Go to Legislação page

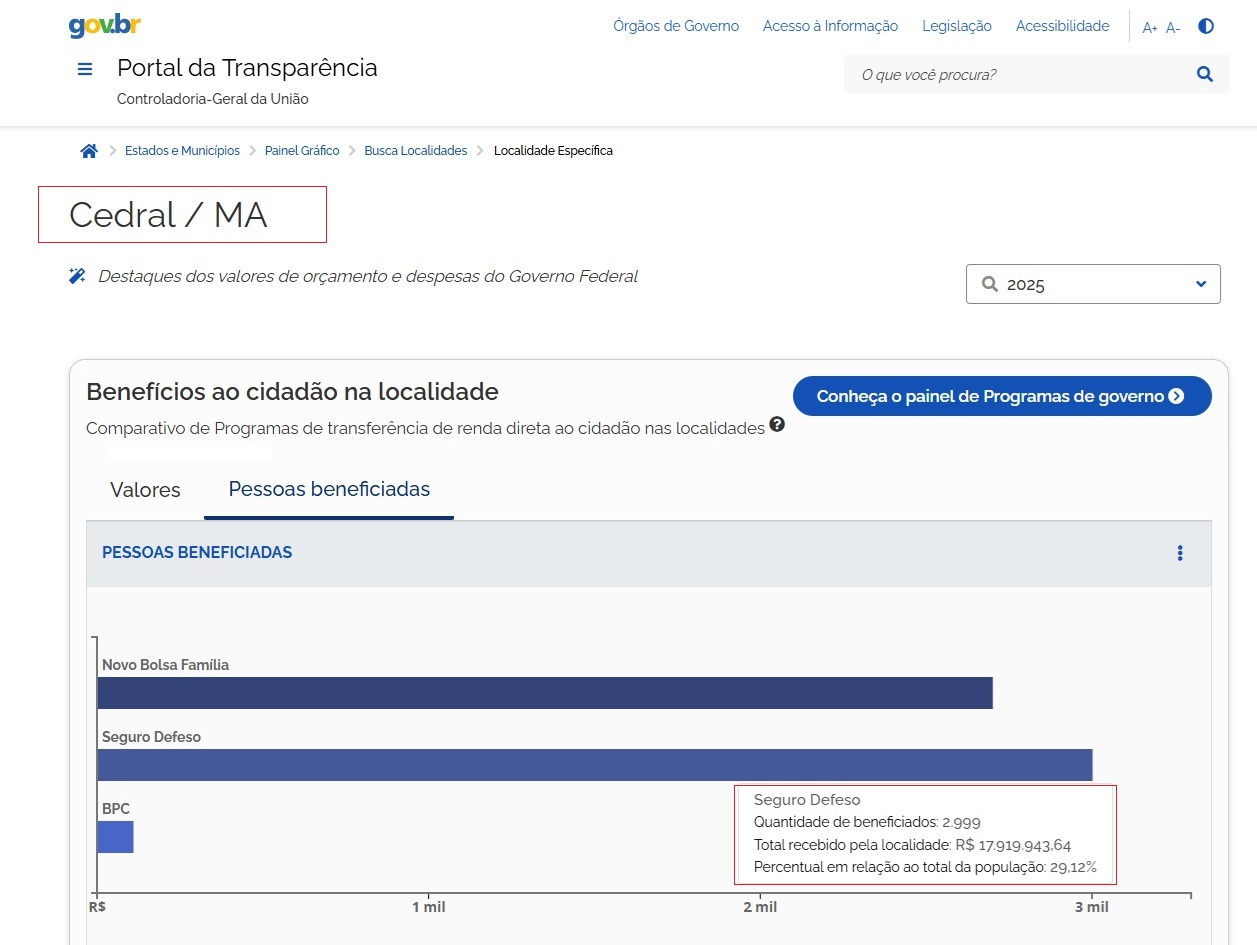956,26
